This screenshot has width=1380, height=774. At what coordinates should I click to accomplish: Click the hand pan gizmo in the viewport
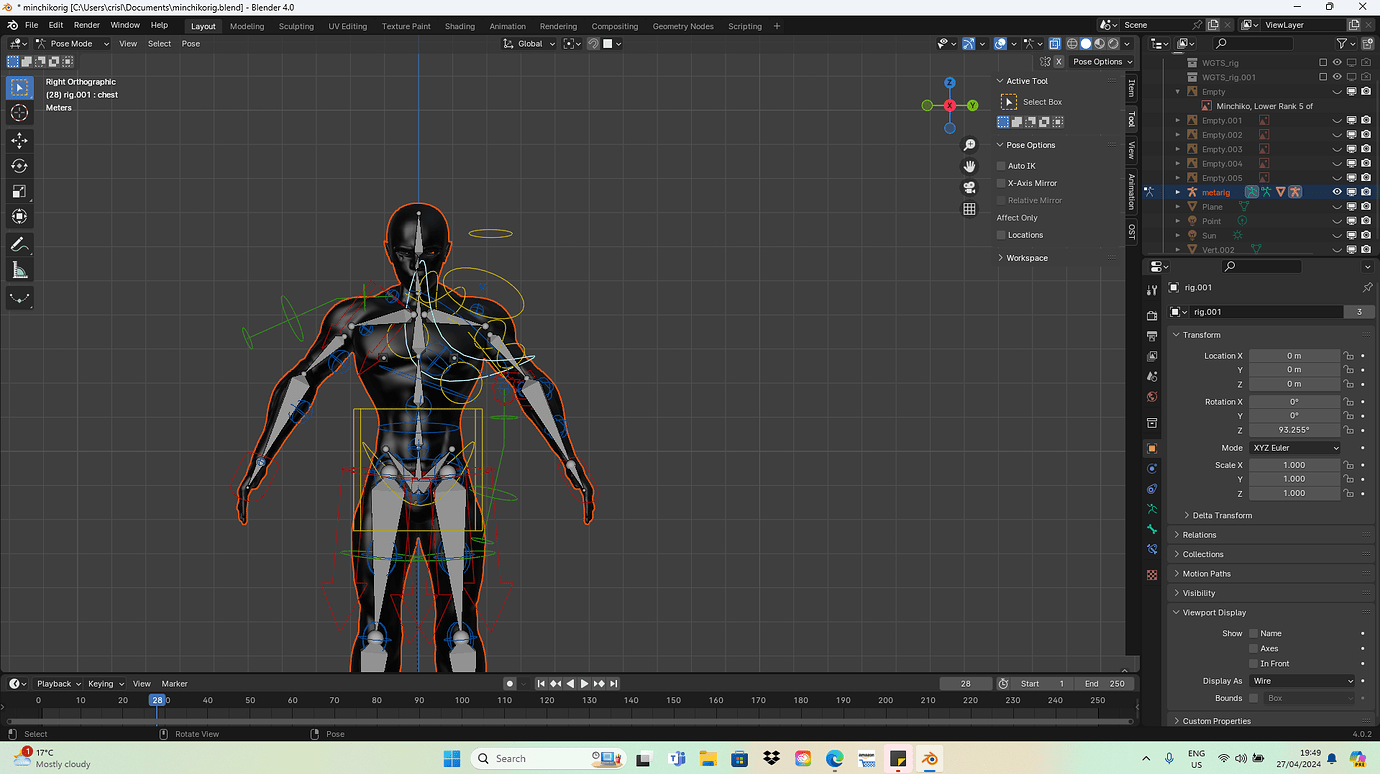click(x=969, y=166)
